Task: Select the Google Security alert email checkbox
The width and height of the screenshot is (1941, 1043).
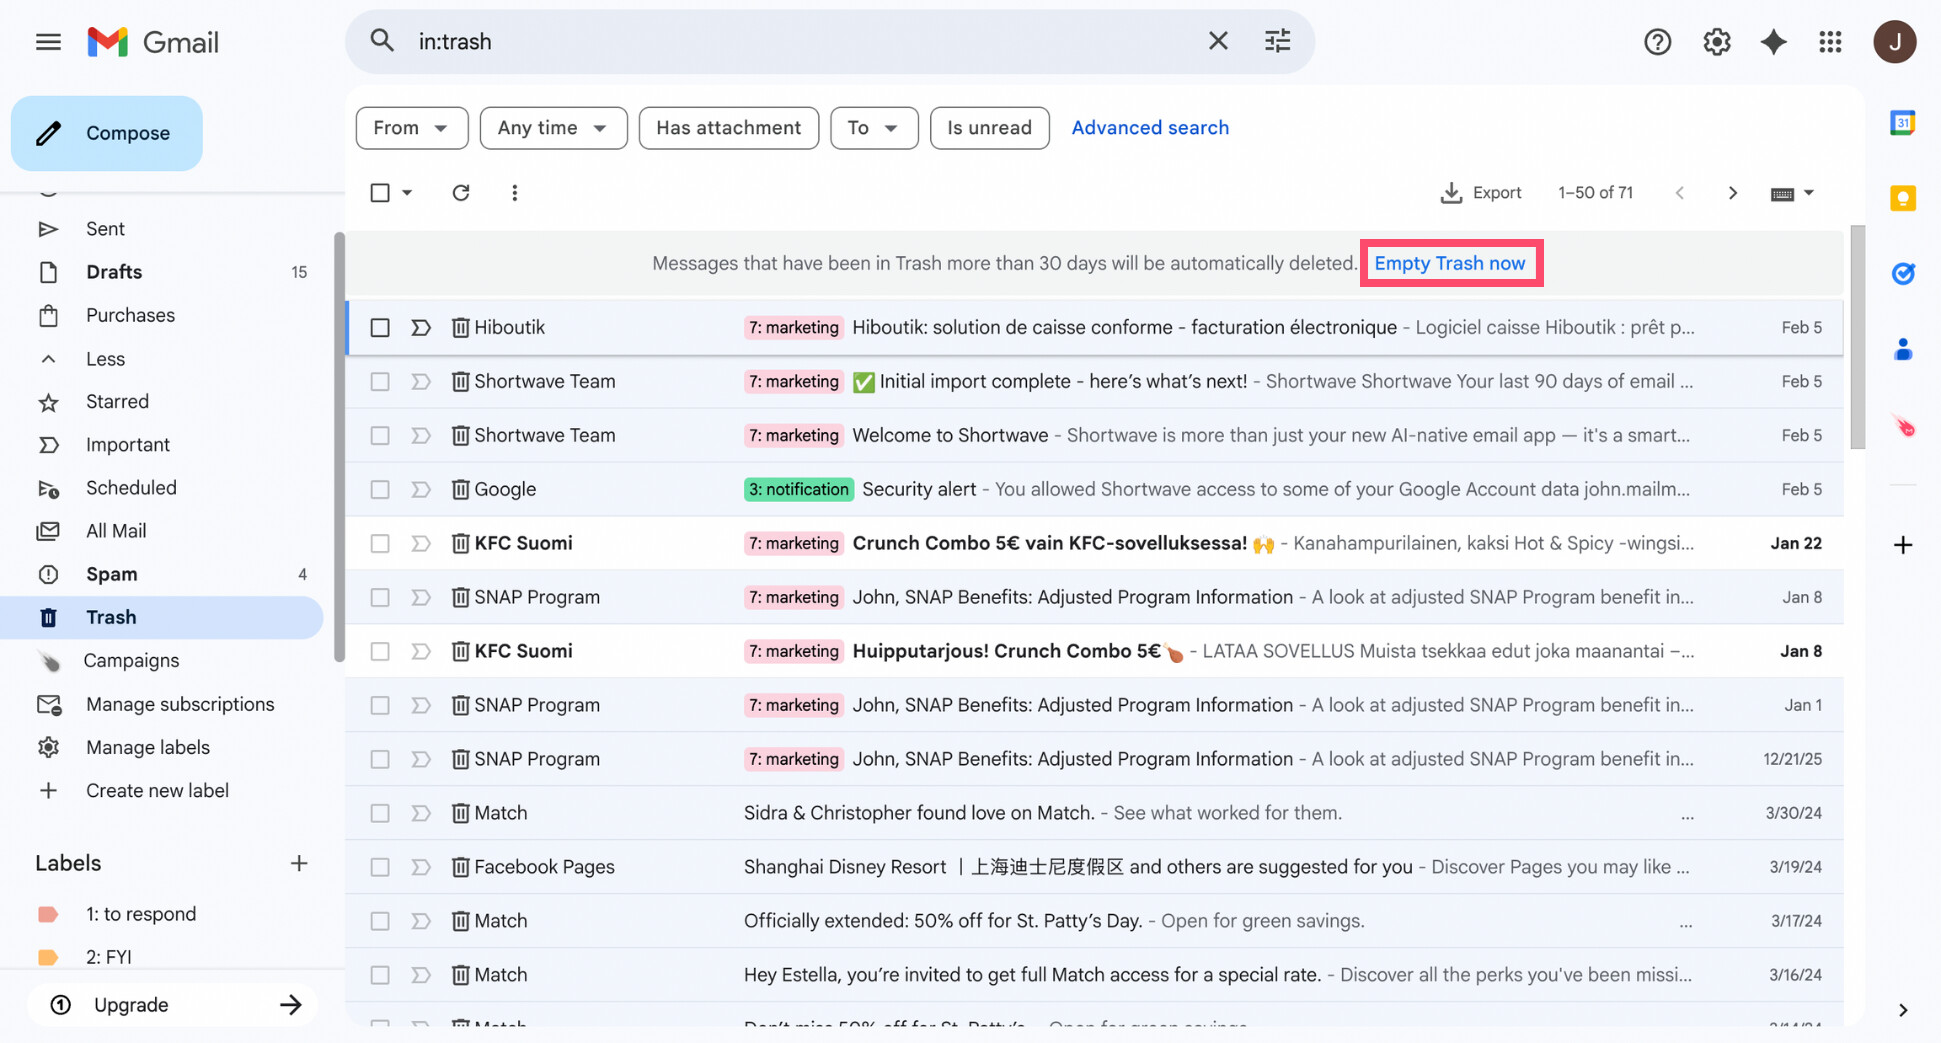Action: pyautogui.click(x=380, y=489)
